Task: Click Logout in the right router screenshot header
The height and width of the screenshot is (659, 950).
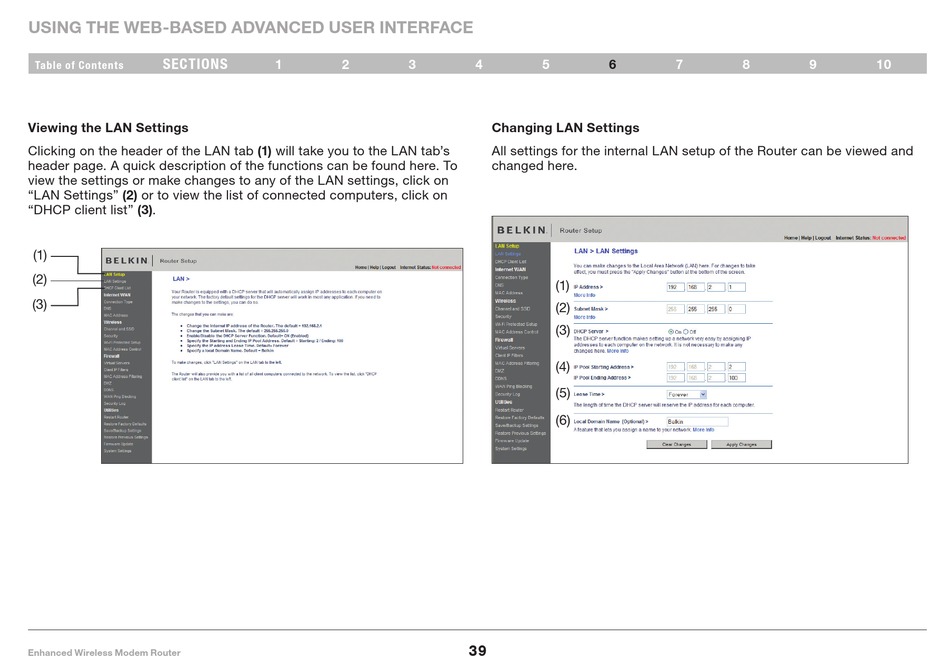Action: (x=823, y=238)
